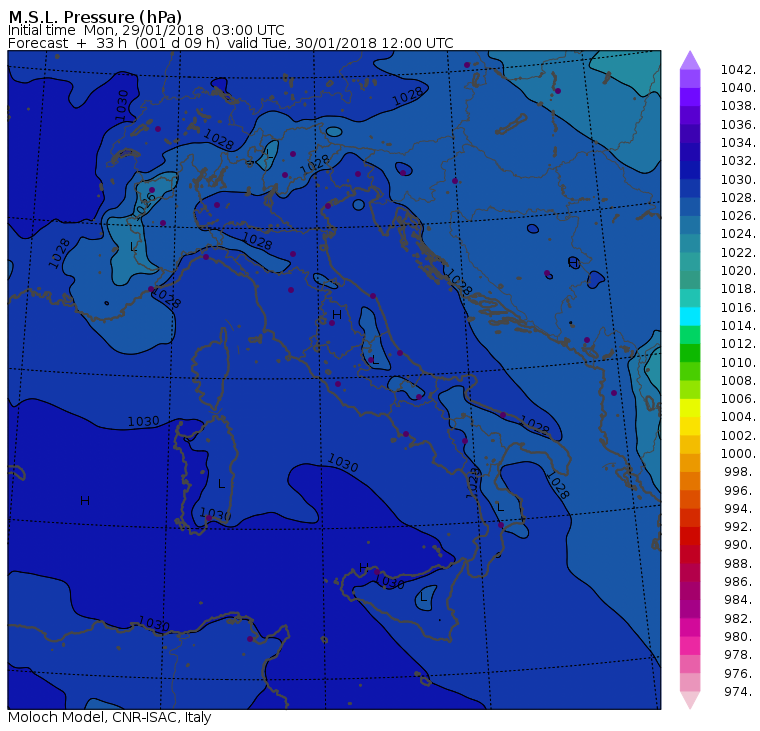Click the 1026 contour label on the map
The image size is (760, 731).
[145, 204]
